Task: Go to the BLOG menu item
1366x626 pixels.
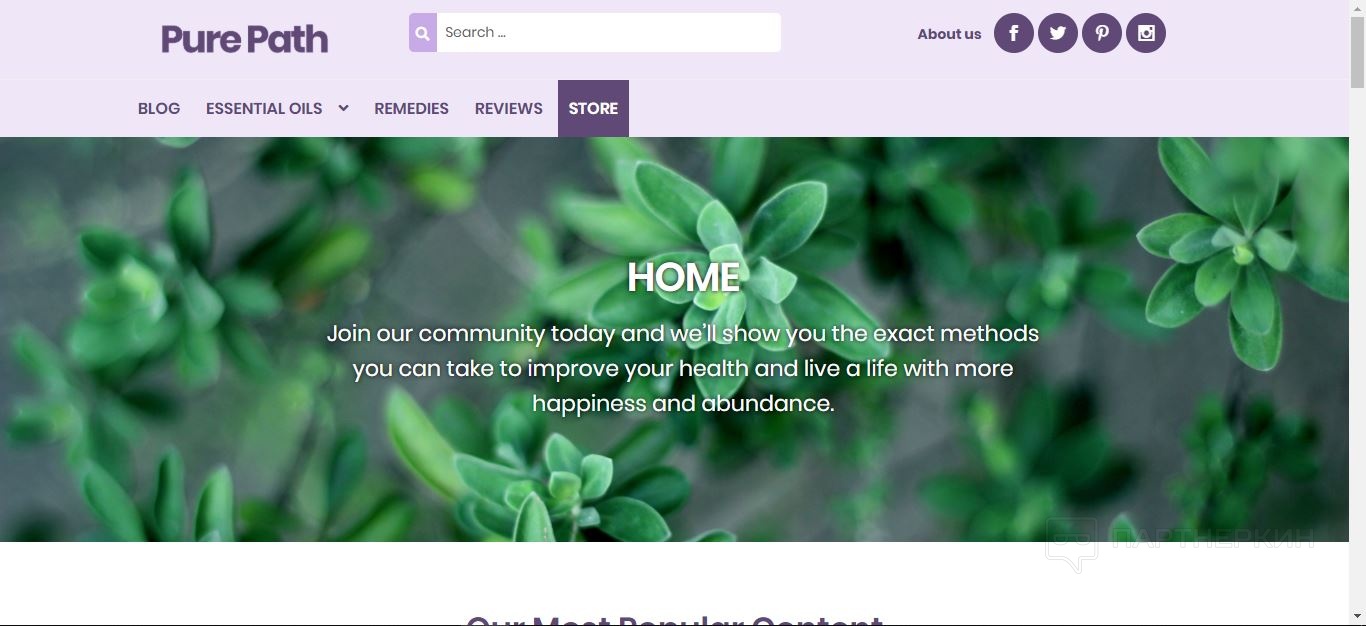Action: coord(159,108)
